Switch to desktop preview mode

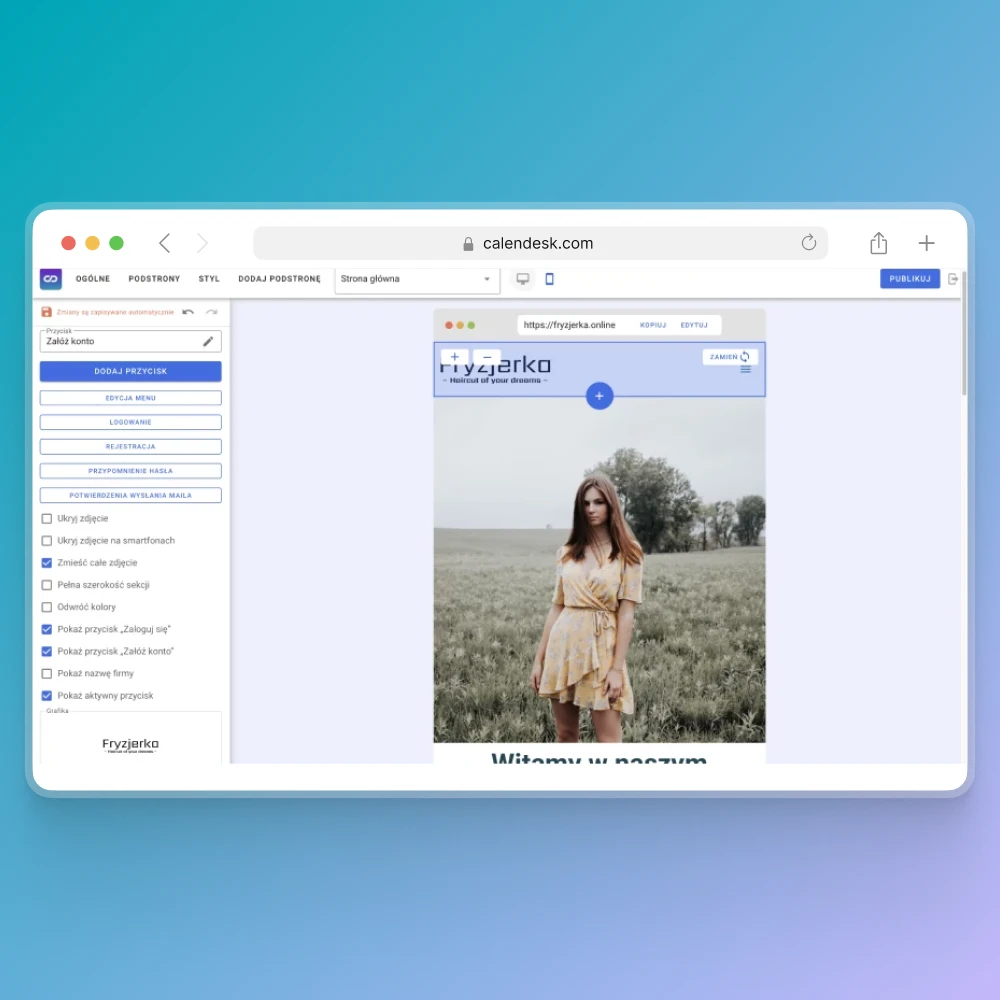click(522, 279)
